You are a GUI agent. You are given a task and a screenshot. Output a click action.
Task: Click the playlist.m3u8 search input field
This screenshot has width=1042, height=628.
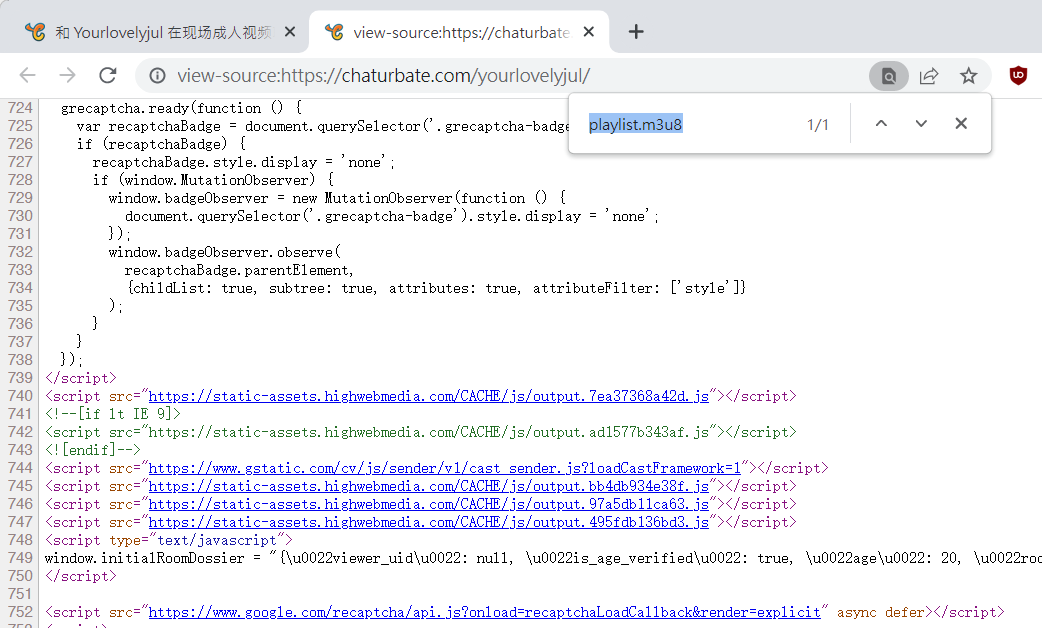tap(700, 123)
